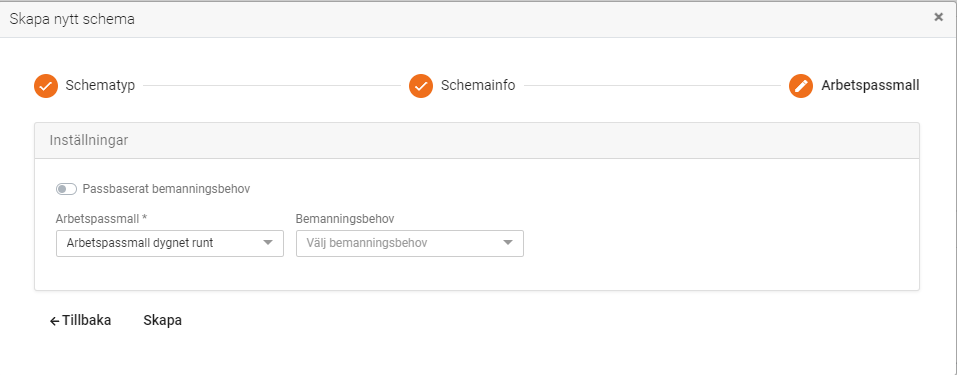This screenshot has width=957, height=375.
Task: Click the Skapa nytt schema title
Action: (72, 20)
